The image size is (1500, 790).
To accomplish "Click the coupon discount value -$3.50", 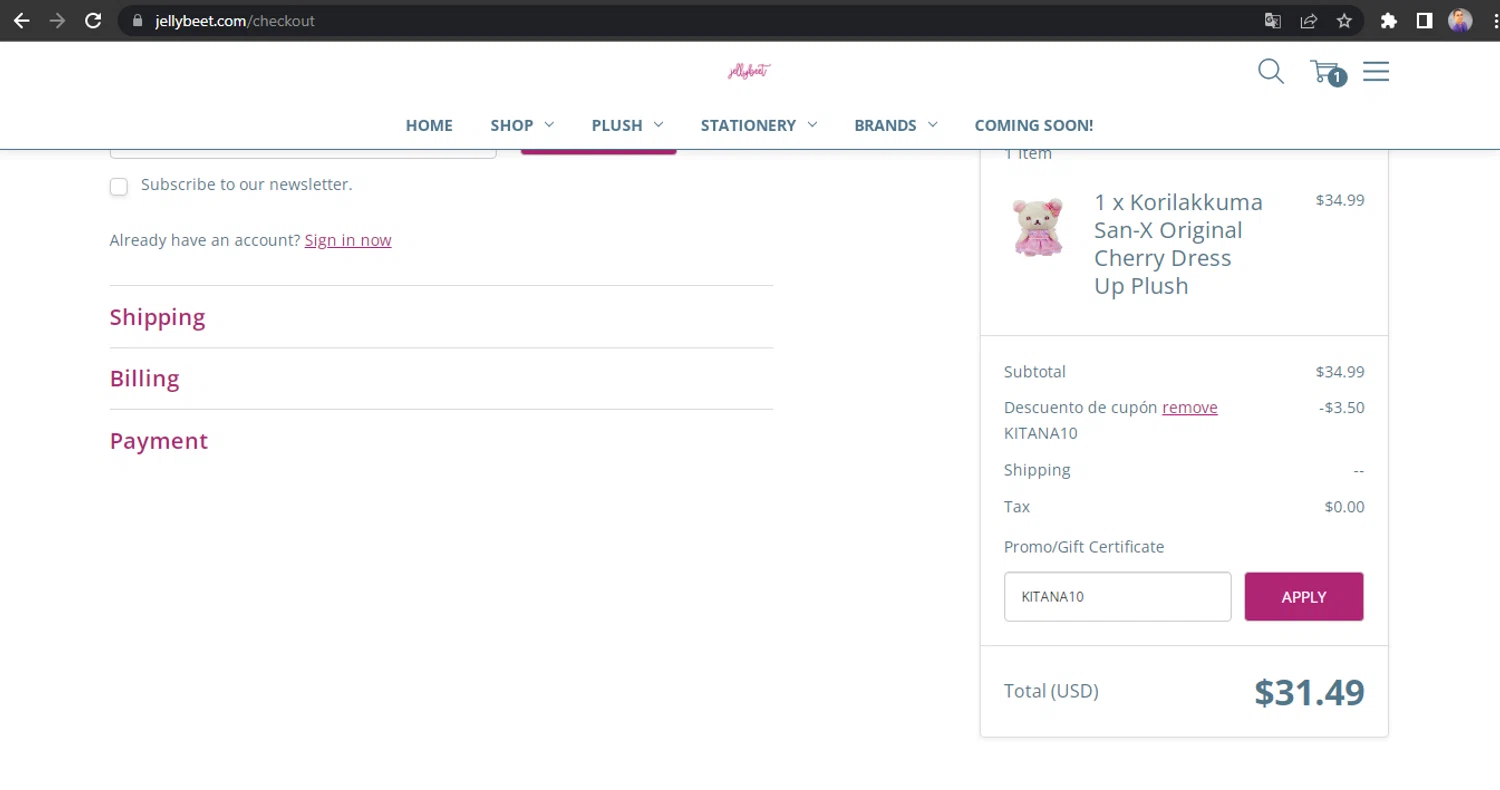I will tap(1342, 407).
